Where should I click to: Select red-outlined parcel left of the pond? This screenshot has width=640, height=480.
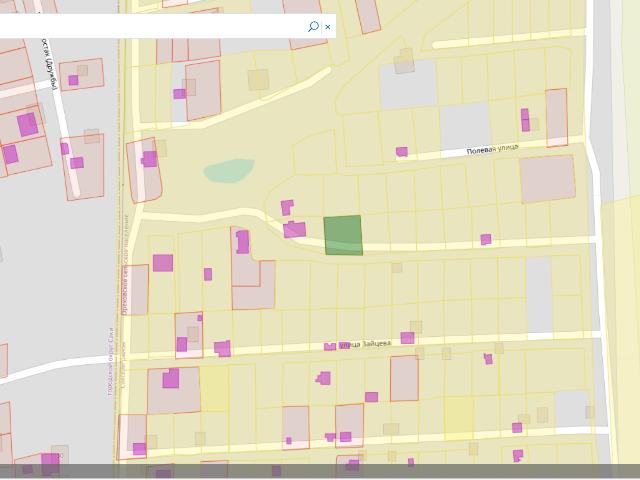click(x=144, y=170)
